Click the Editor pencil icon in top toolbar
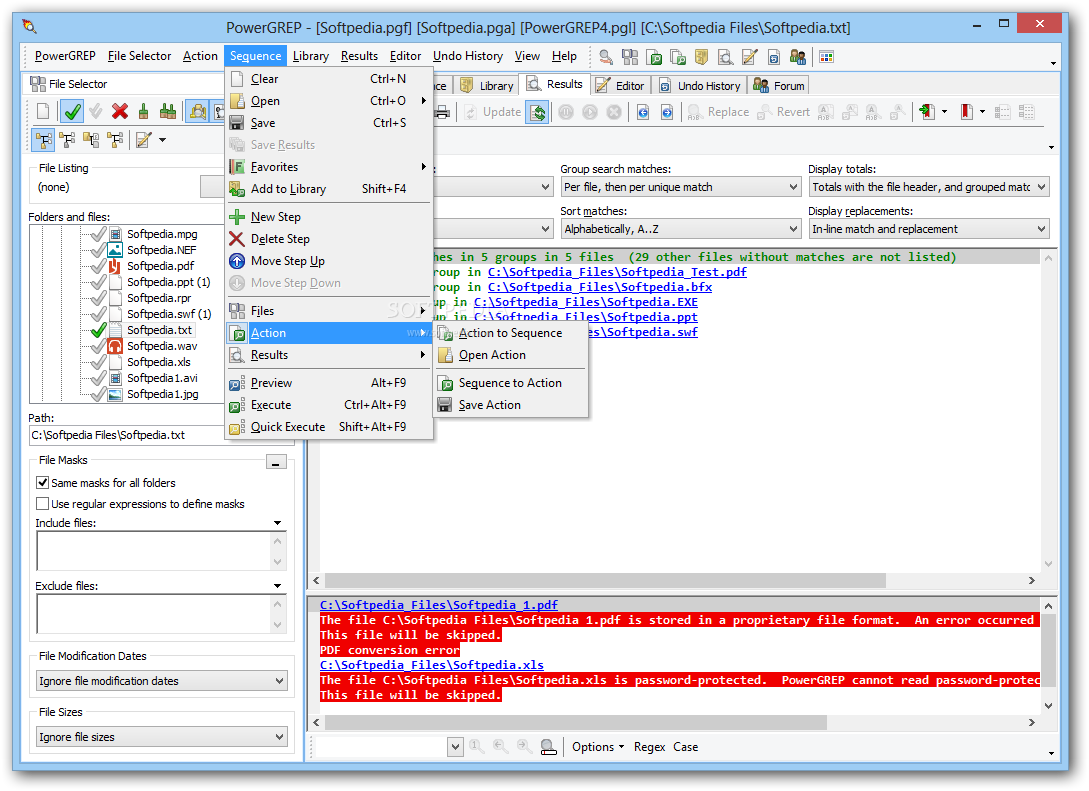 tap(749, 57)
